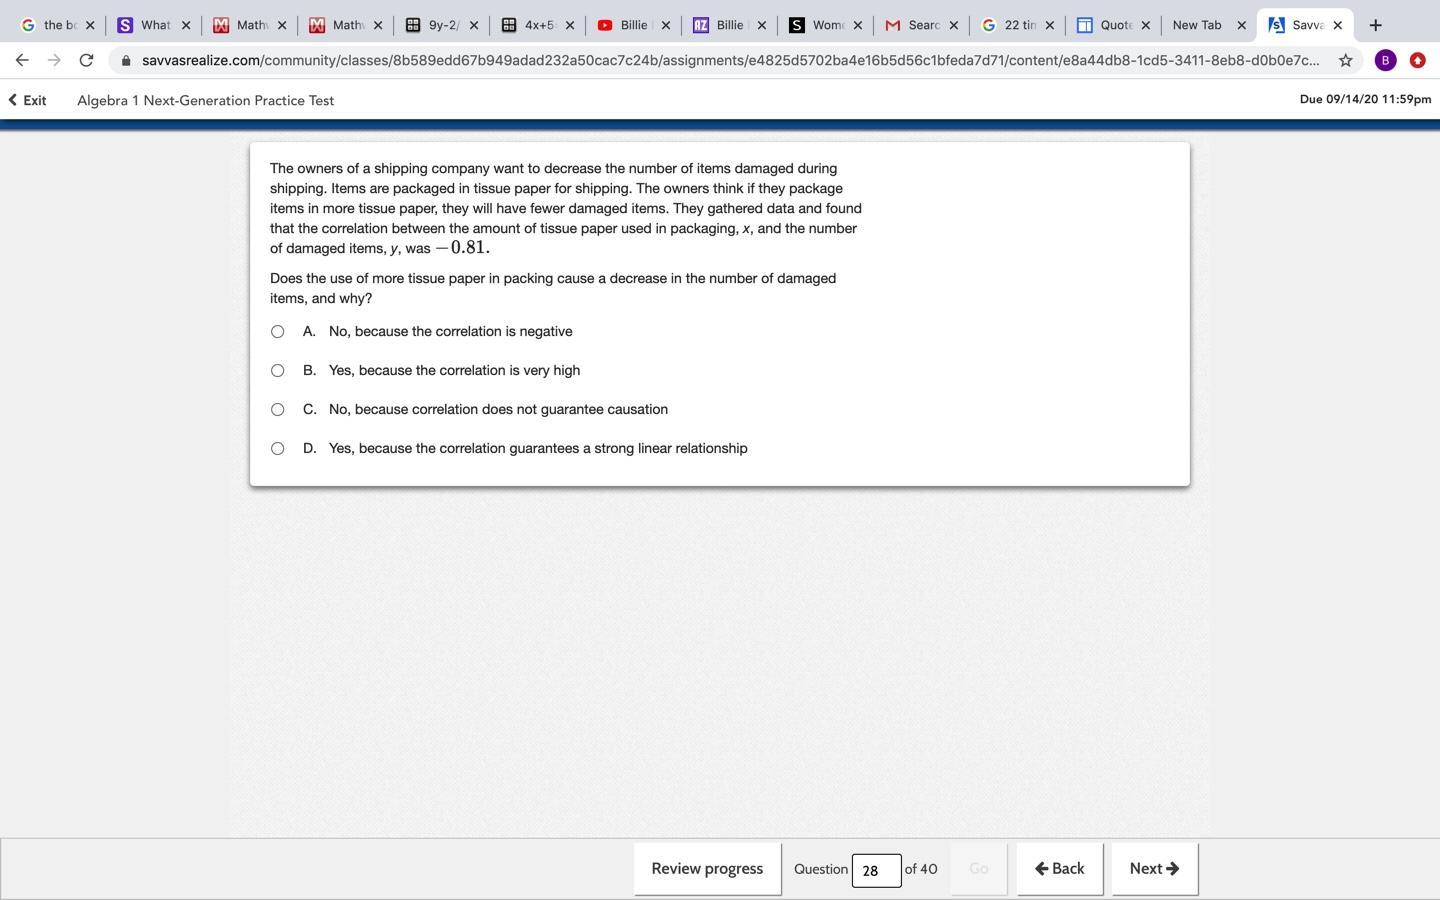
Task: Close the New Tab tab
Action: pyautogui.click(x=1241, y=25)
